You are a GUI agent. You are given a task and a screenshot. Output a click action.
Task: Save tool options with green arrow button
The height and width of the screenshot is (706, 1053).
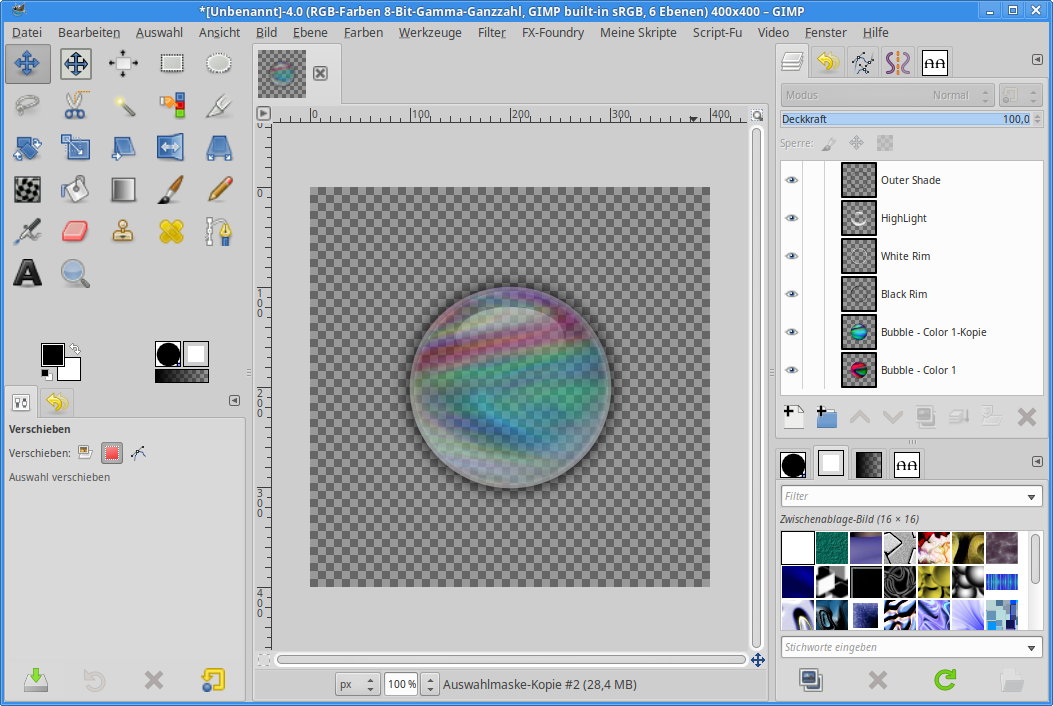click(x=36, y=680)
